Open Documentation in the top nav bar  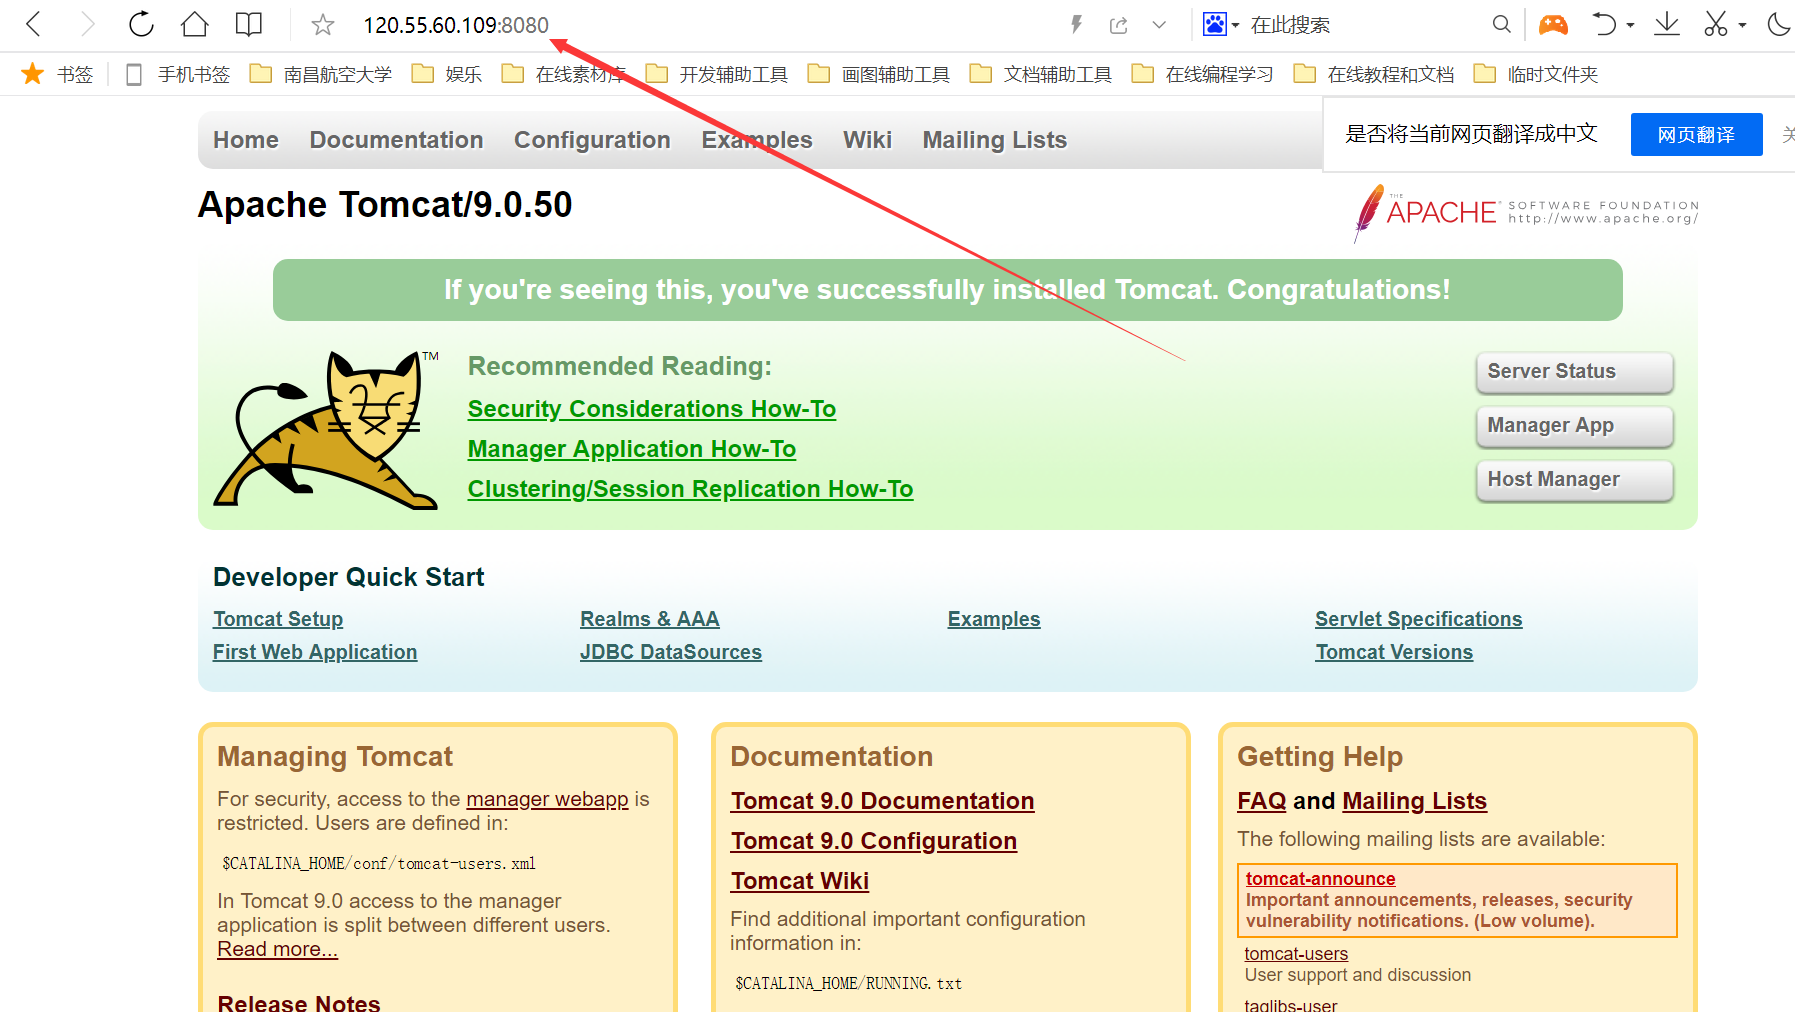(x=397, y=140)
